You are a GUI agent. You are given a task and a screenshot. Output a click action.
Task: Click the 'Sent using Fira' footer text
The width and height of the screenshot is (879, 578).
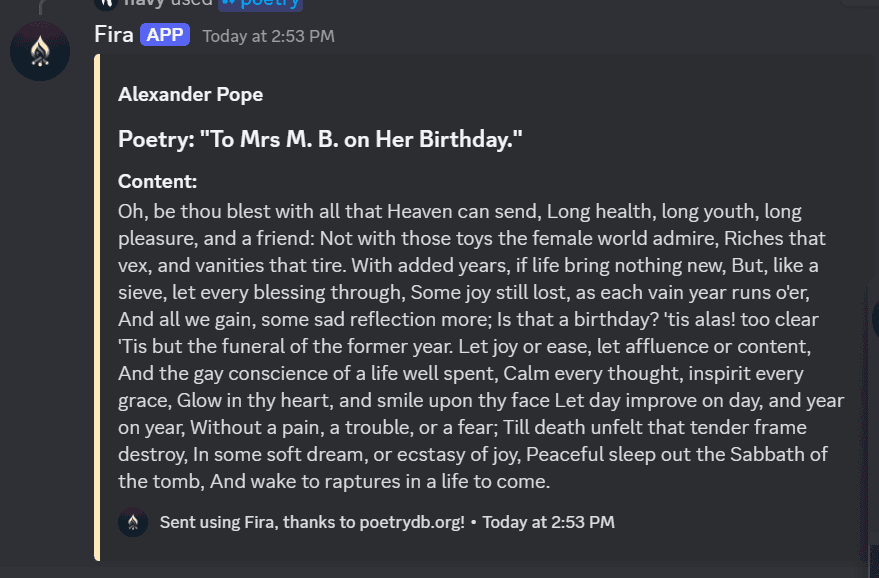click(x=312, y=522)
